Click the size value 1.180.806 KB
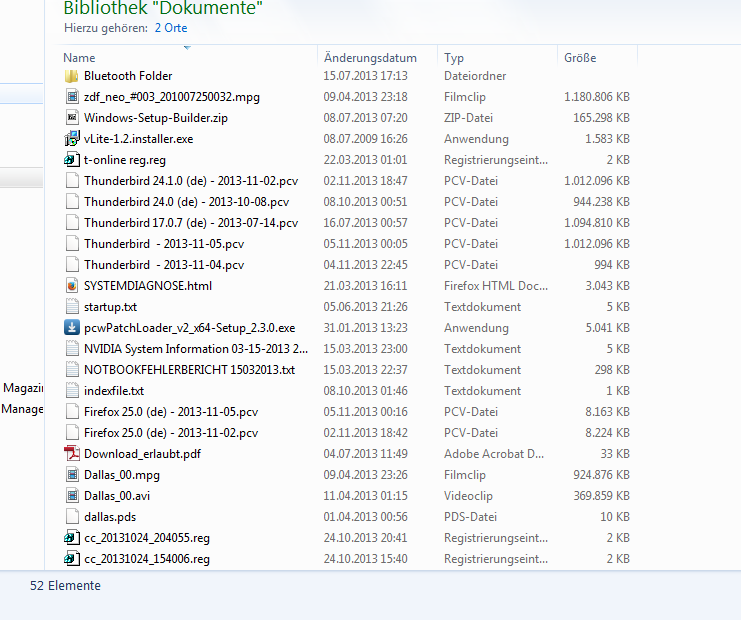Viewport: 741px width, 620px height. [x=597, y=97]
